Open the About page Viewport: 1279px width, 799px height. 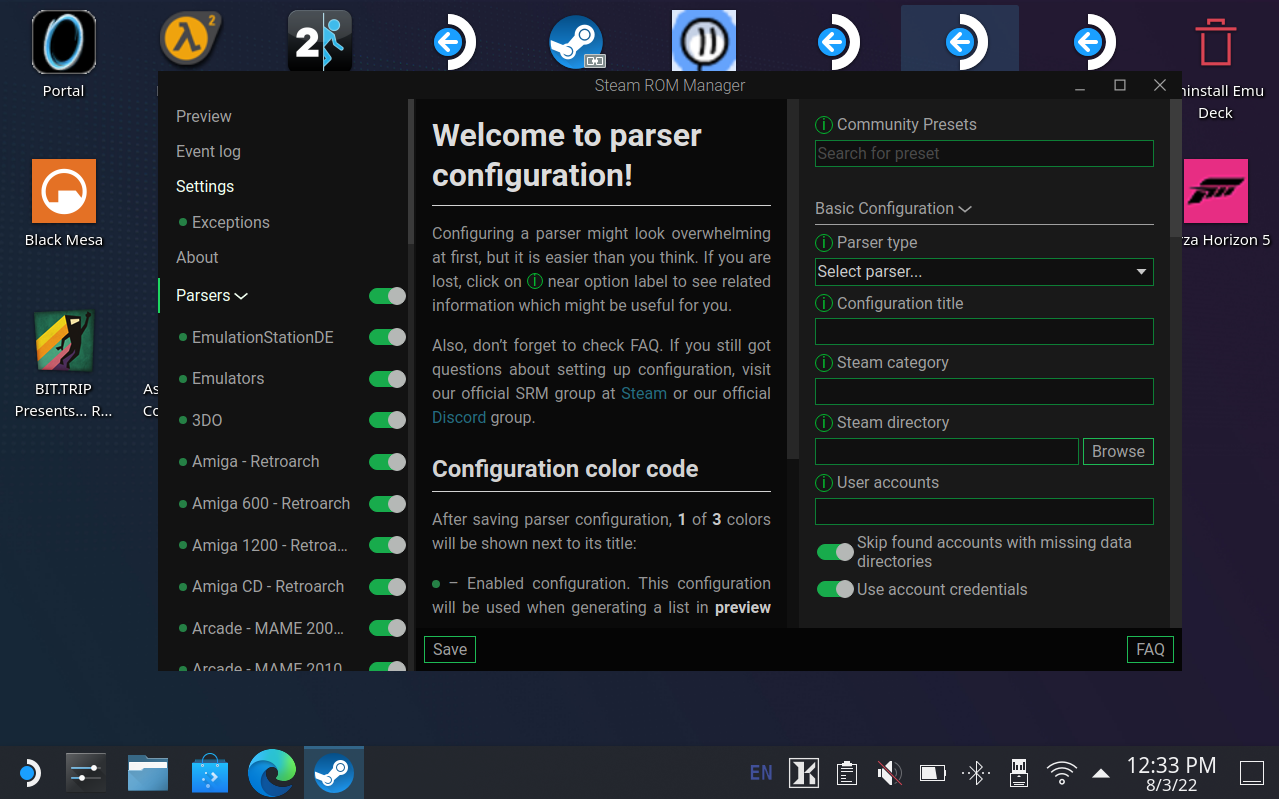(197, 258)
